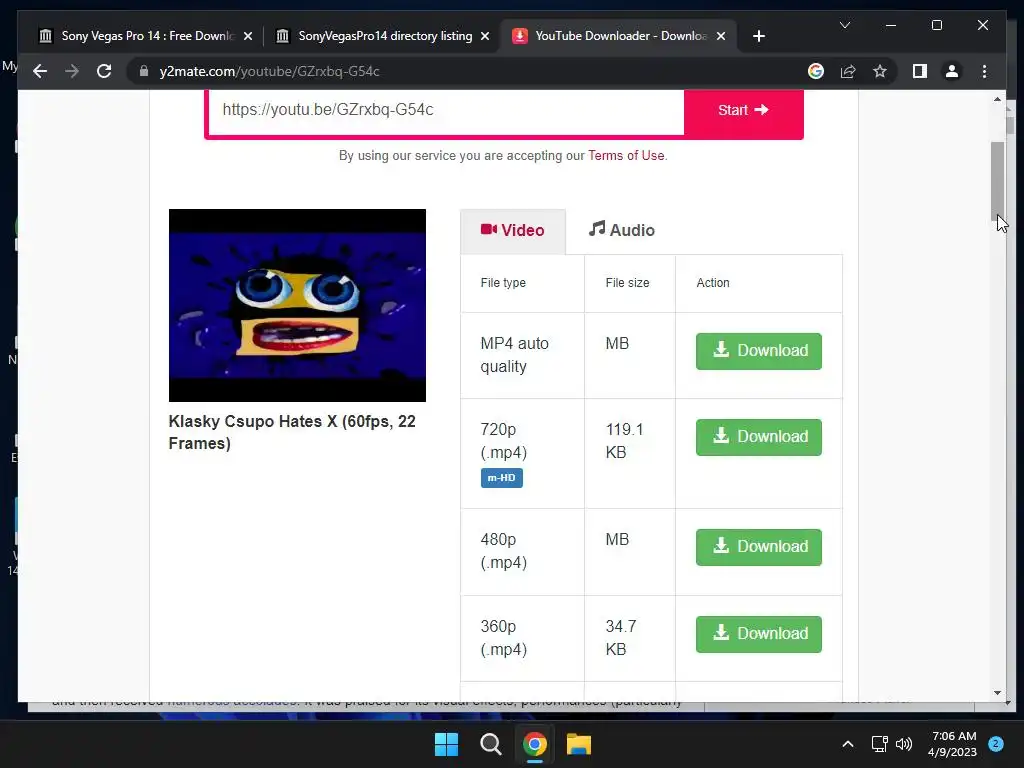Expand the tab search chevron
The image size is (1024, 768).
(x=844, y=25)
